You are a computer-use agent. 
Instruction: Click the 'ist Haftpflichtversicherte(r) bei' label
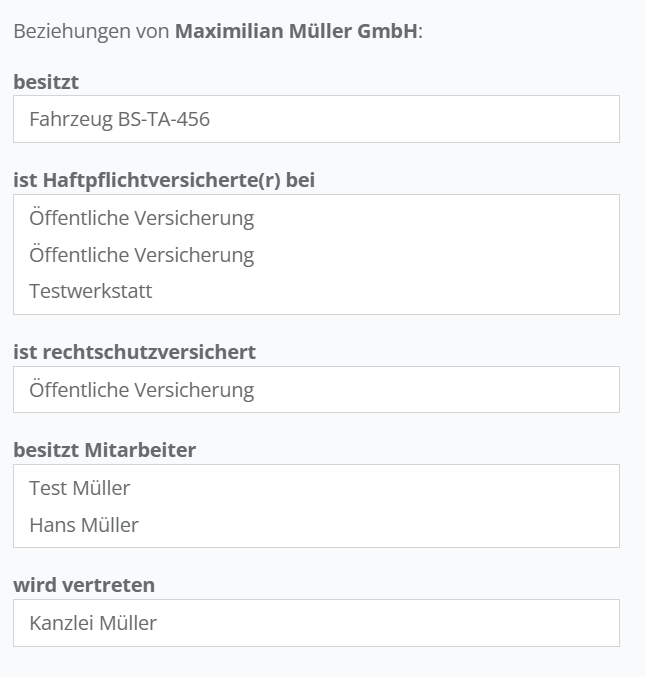(x=171, y=180)
